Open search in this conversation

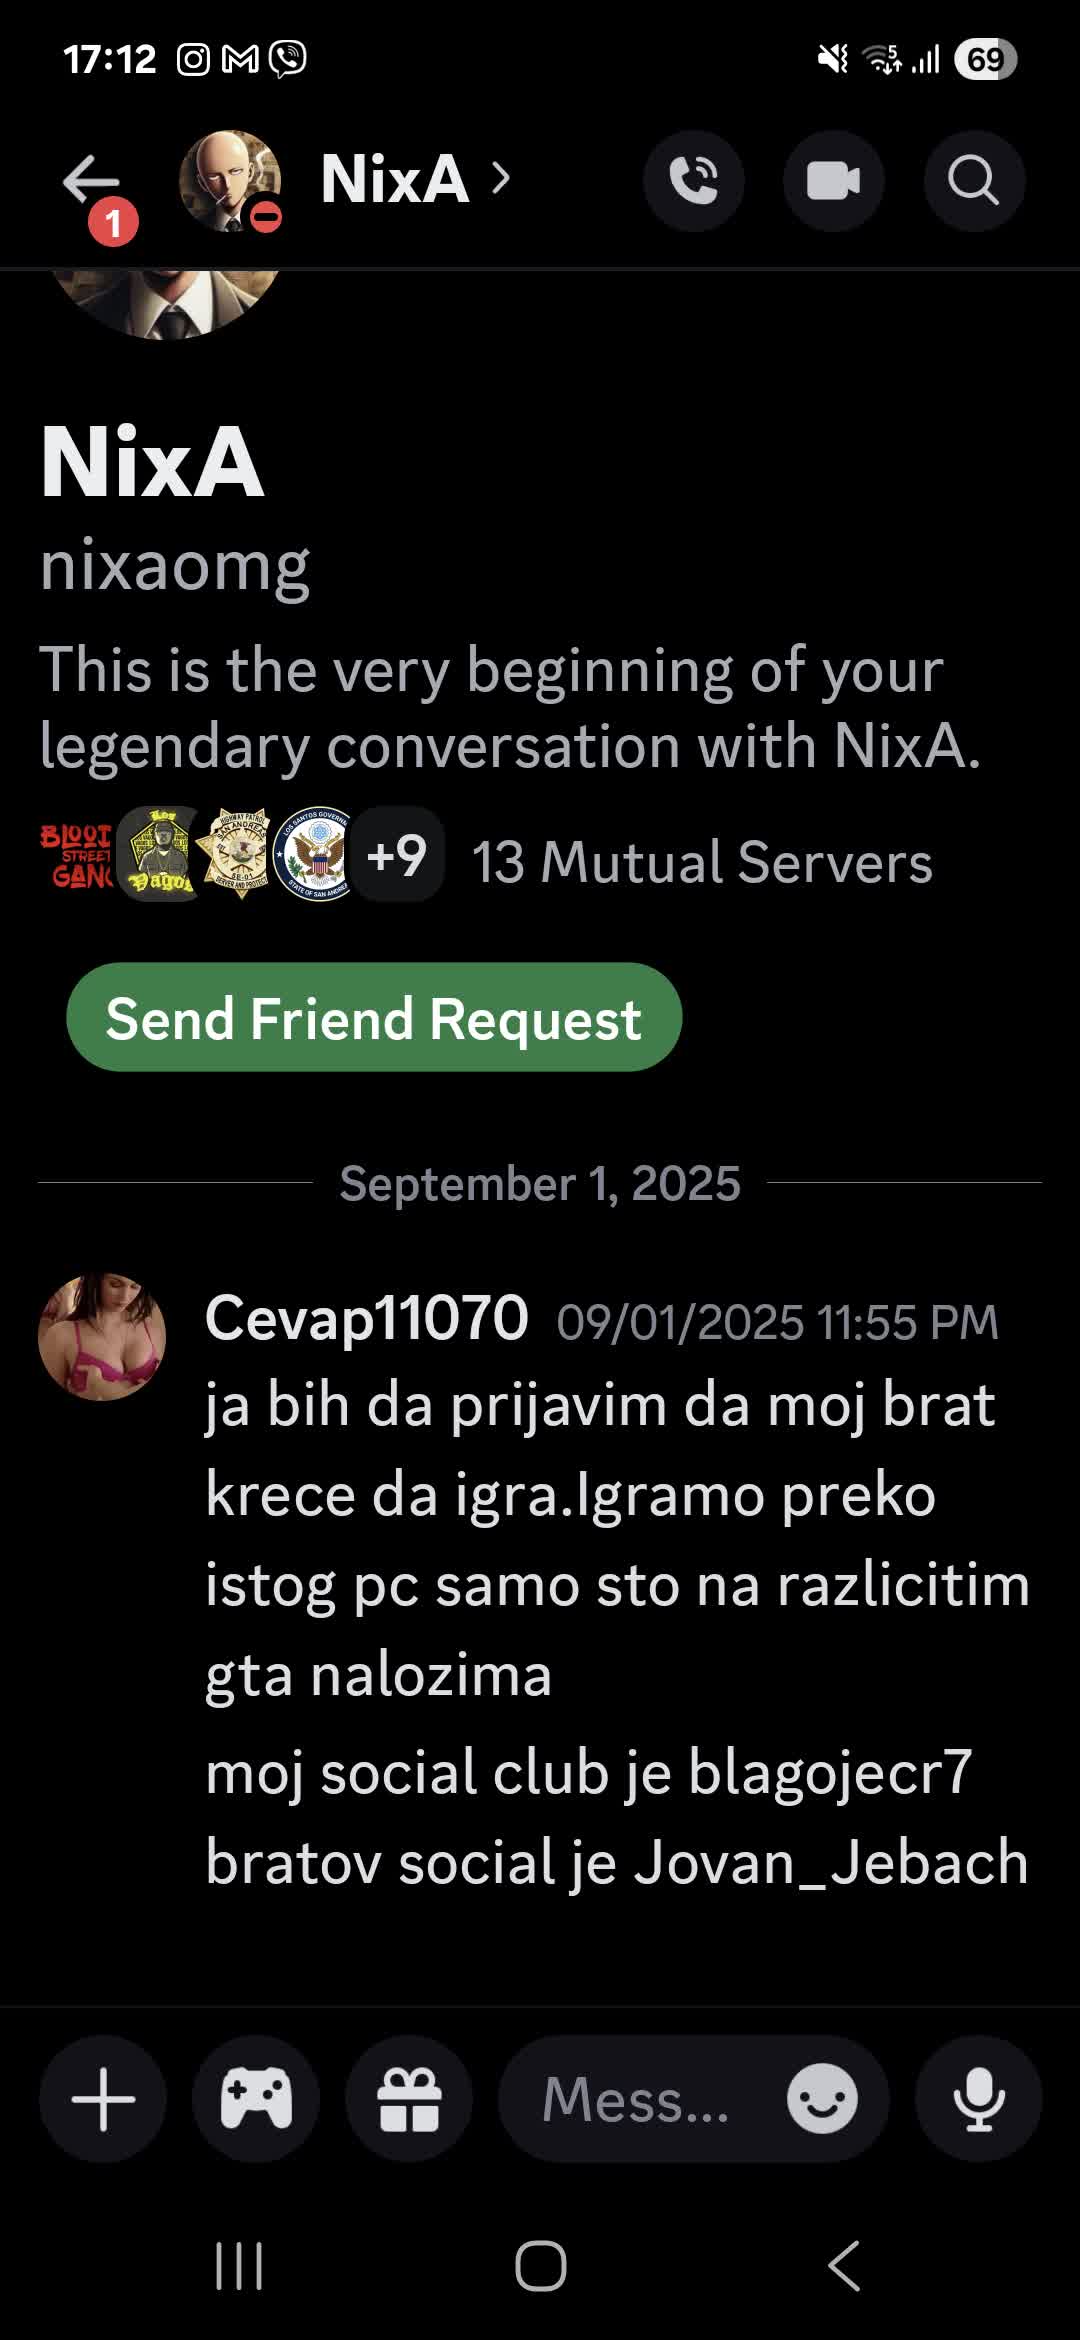pyautogui.click(x=974, y=181)
